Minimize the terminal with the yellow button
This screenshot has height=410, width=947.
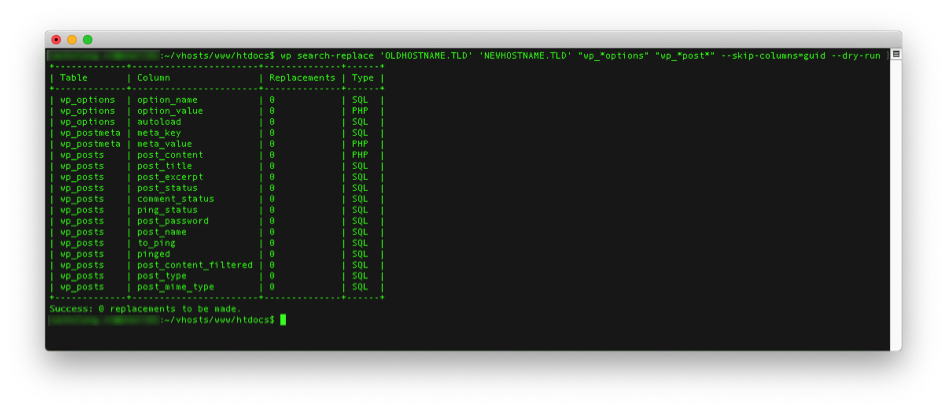tap(72, 40)
